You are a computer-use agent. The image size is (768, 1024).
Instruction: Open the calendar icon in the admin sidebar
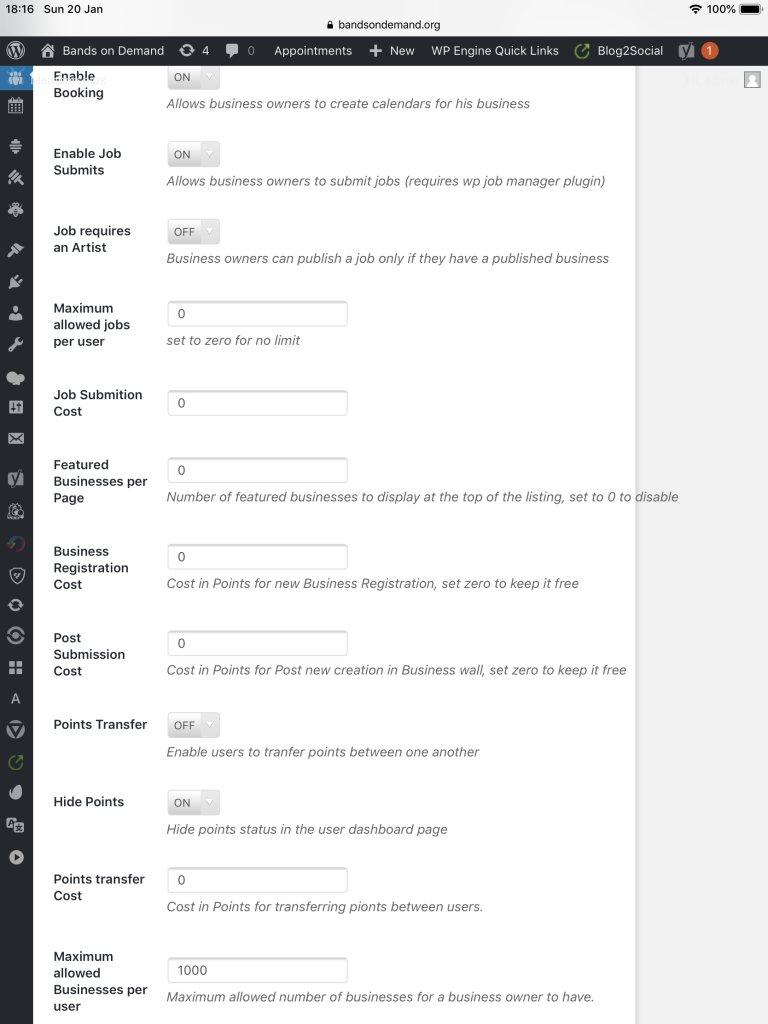click(x=14, y=106)
